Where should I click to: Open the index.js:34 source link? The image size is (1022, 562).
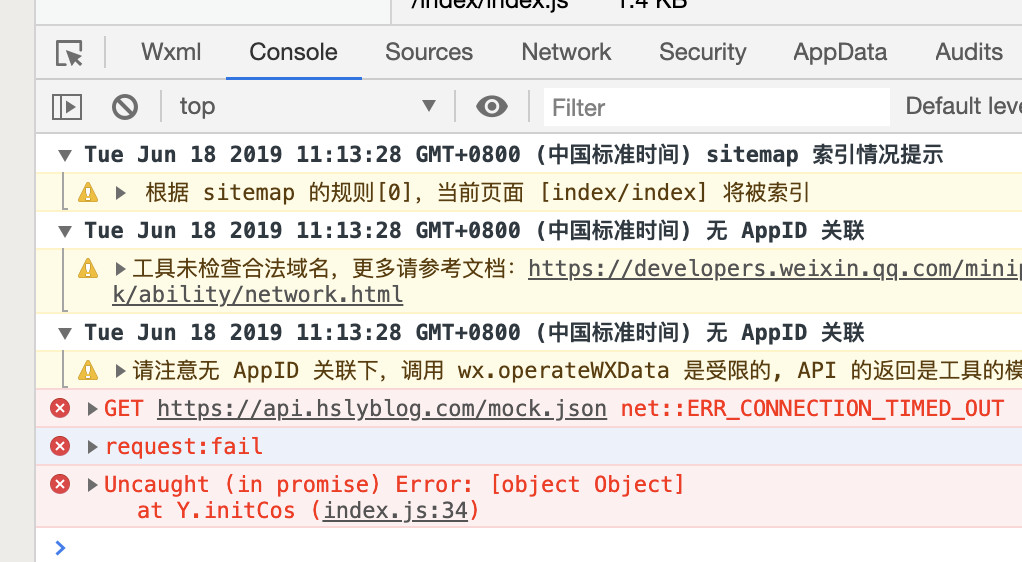(x=396, y=510)
